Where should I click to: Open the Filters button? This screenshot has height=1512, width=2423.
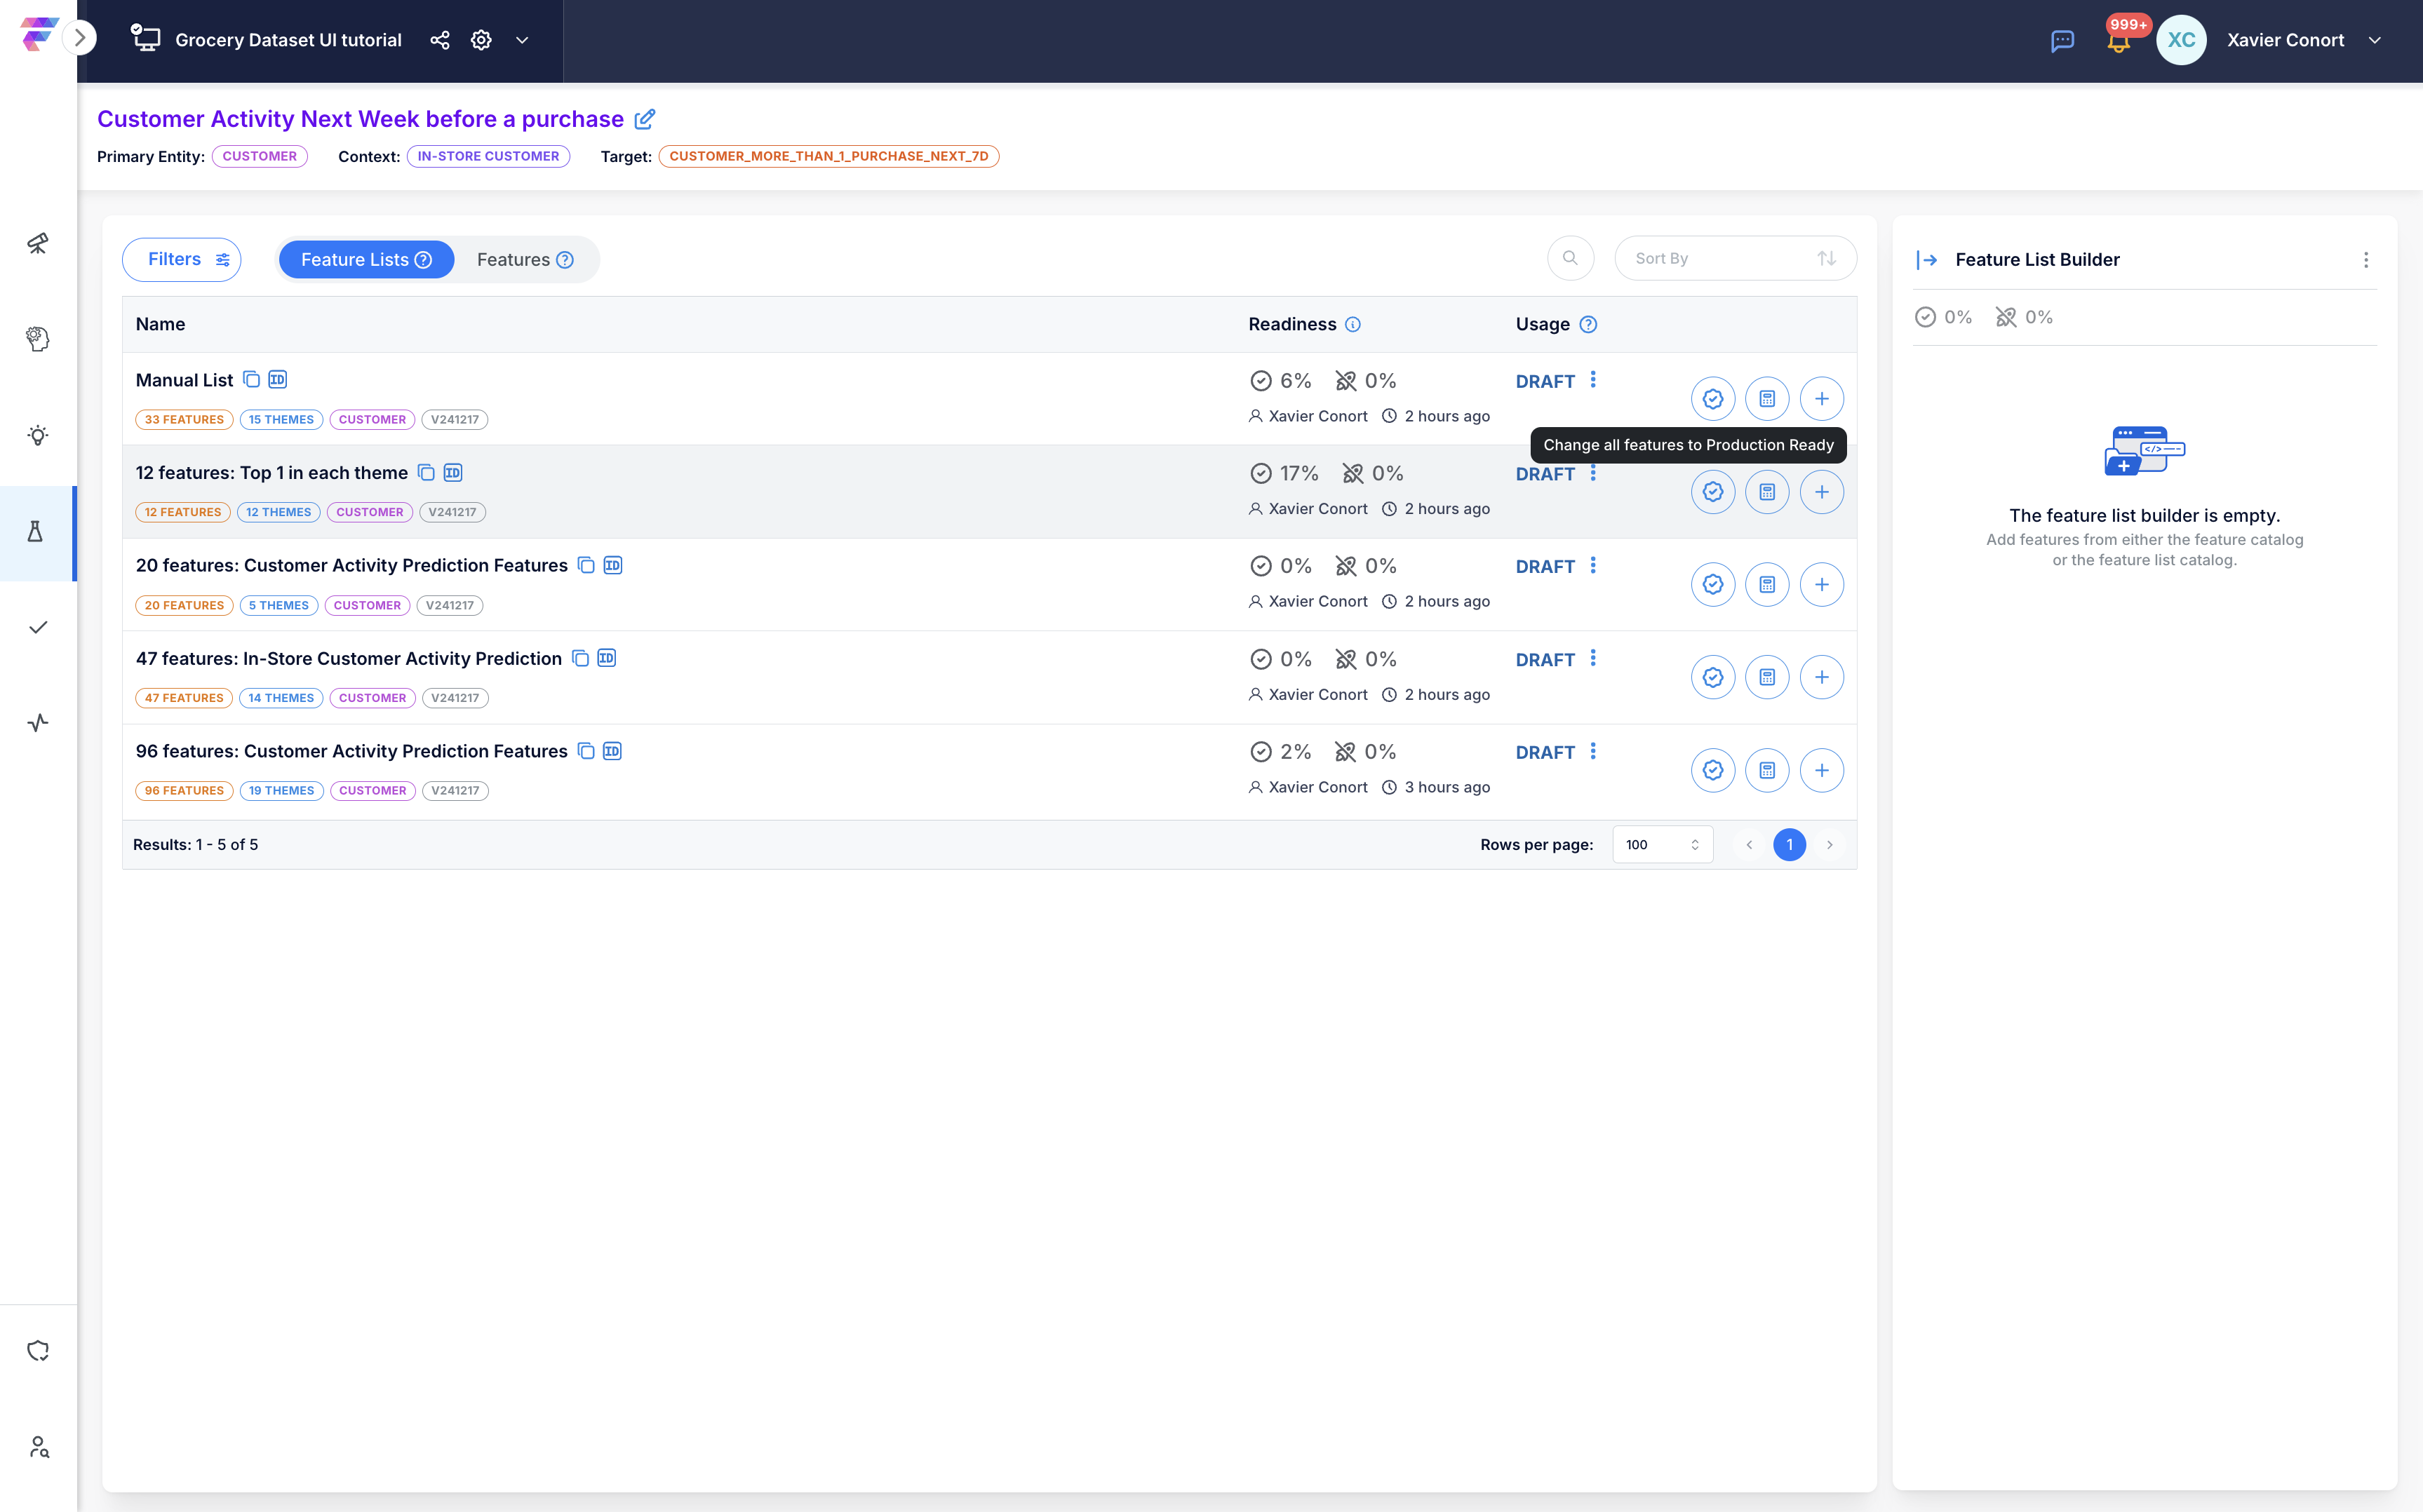coord(182,259)
